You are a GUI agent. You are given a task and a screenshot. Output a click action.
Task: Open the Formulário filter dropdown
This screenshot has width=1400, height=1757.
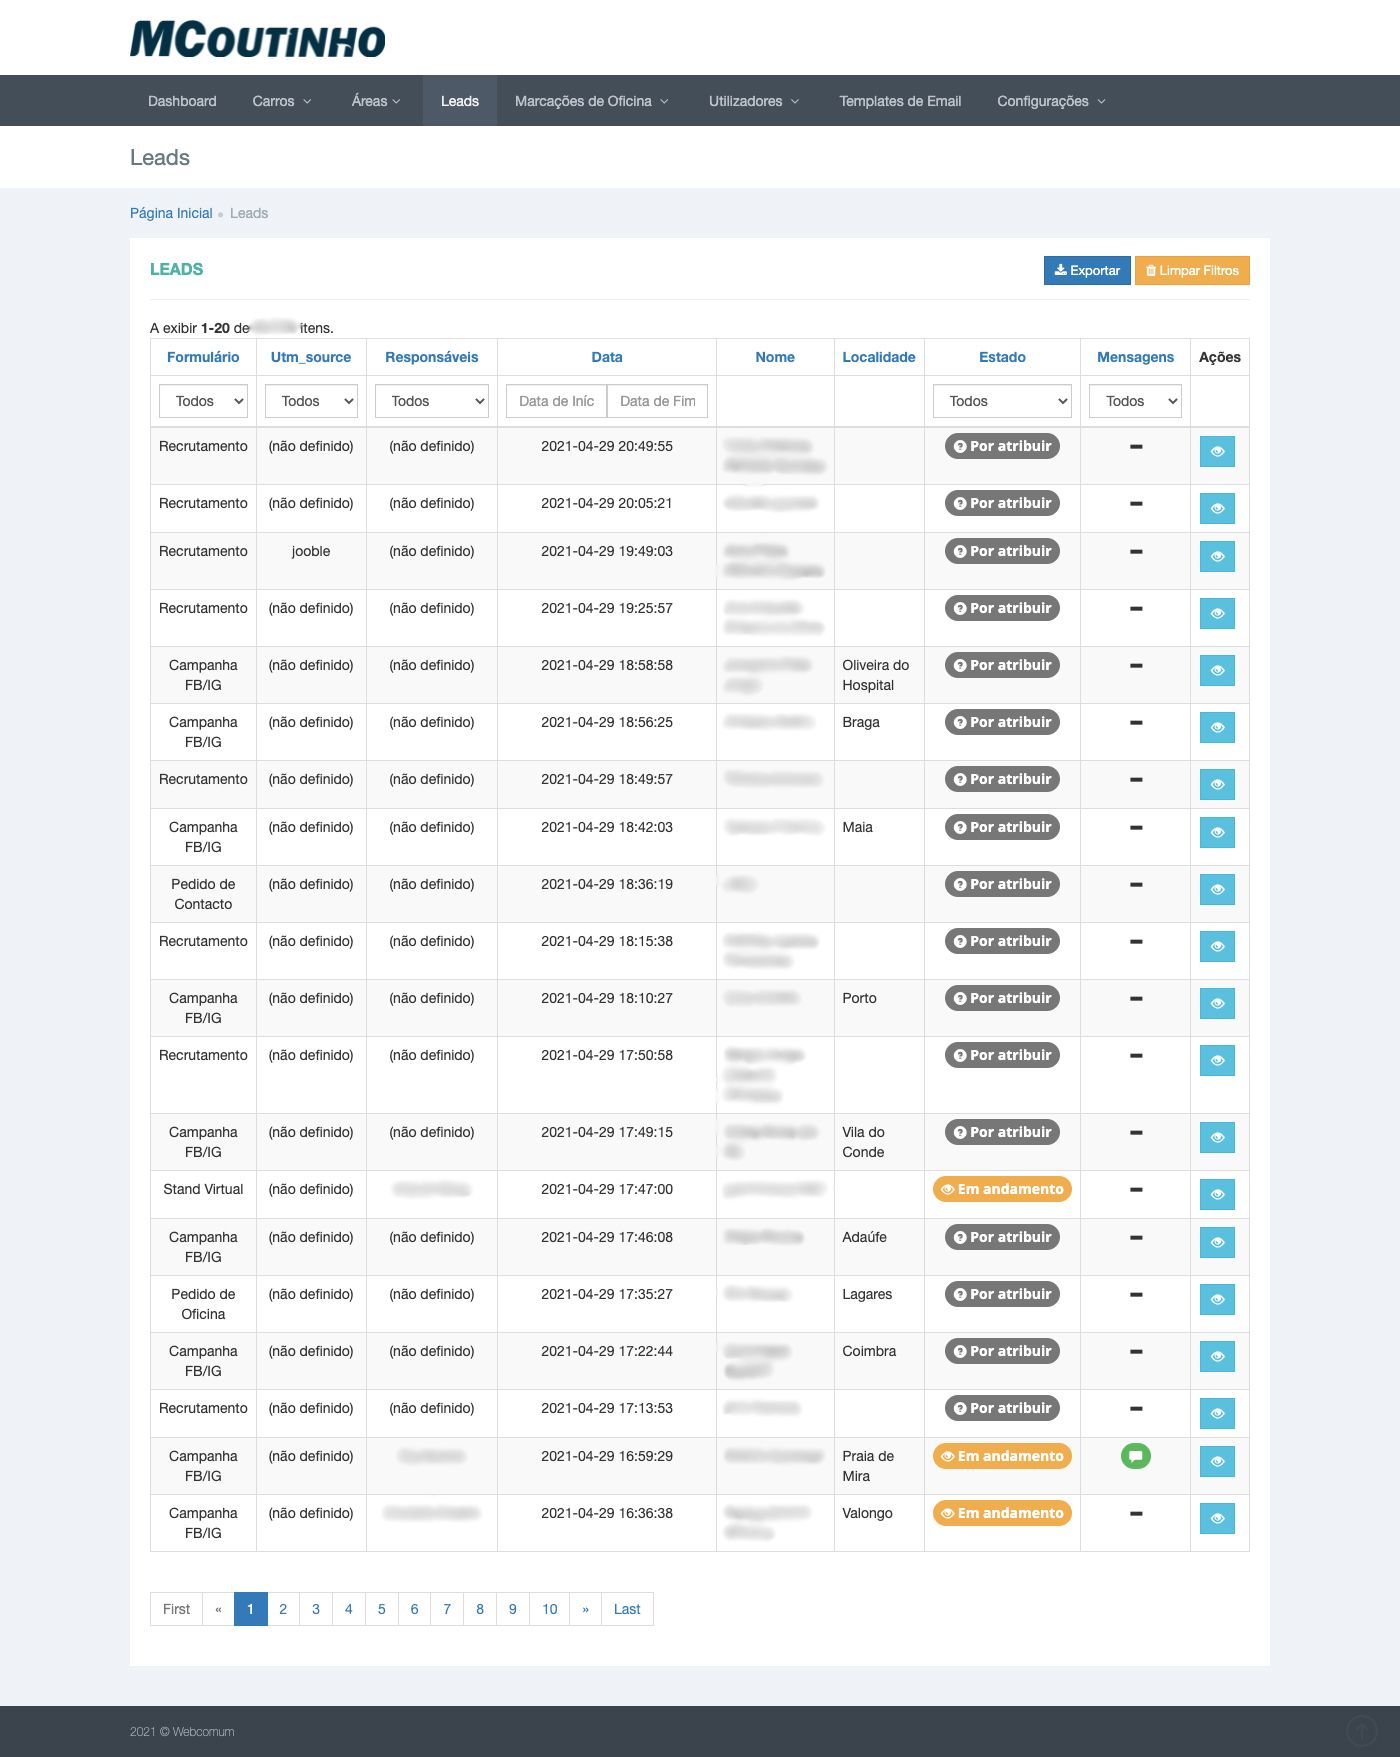[x=203, y=401]
